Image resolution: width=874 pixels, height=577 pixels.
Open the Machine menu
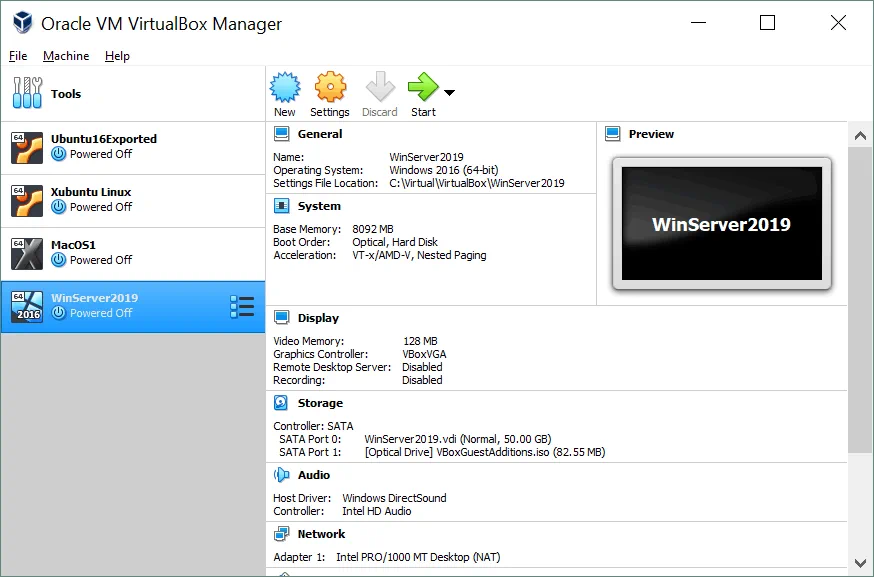(66, 56)
